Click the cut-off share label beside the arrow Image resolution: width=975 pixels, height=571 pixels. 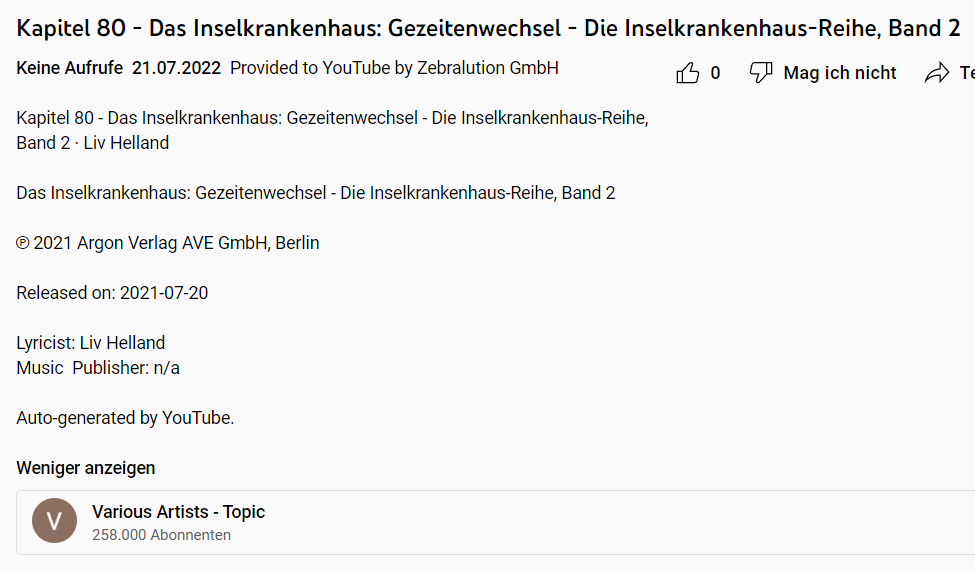(966, 73)
